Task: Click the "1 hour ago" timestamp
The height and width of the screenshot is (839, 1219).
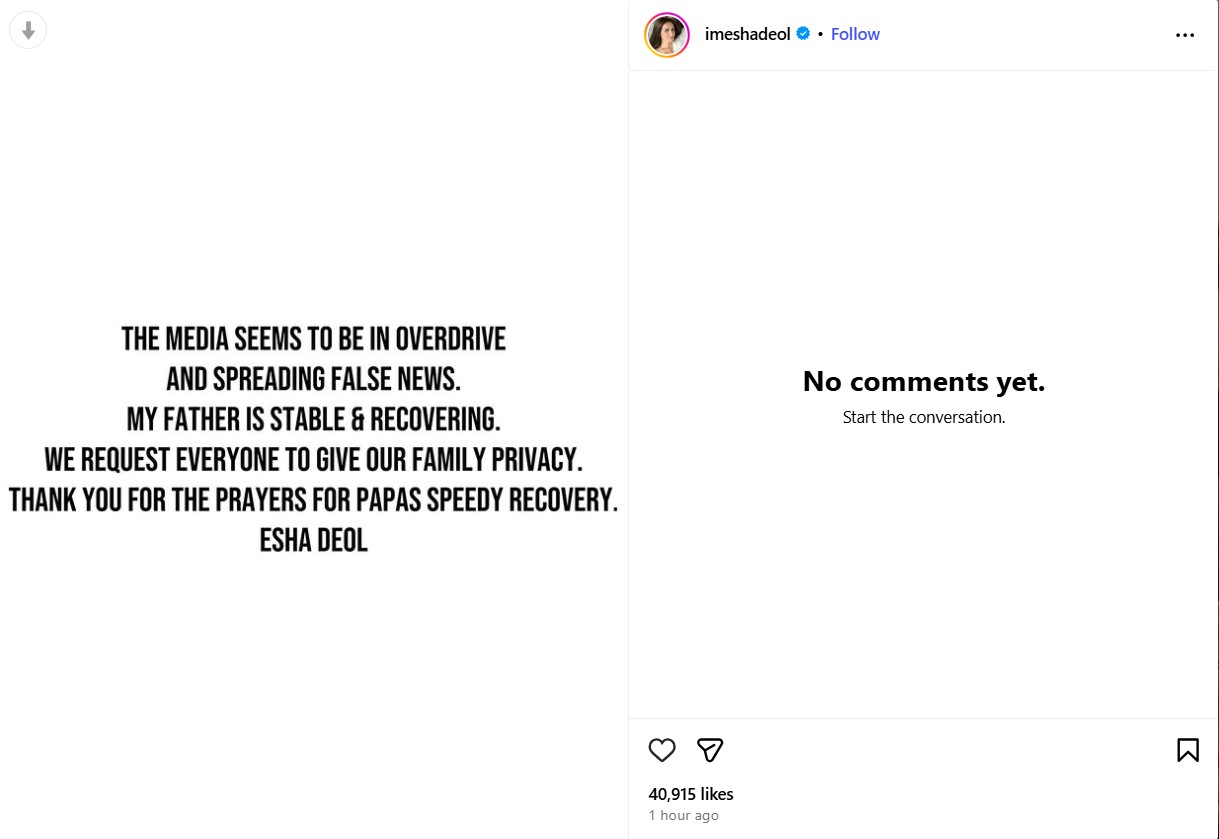Action: tap(684, 816)
